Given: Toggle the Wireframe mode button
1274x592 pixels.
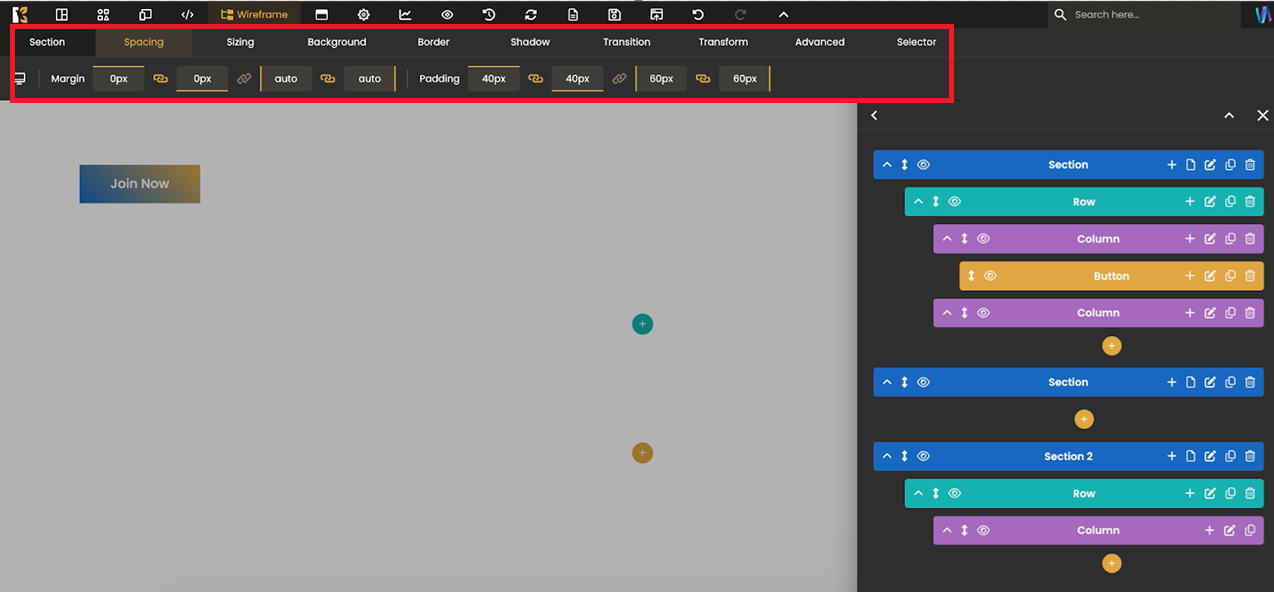Looking at the screenshot, I should point(254,15).
